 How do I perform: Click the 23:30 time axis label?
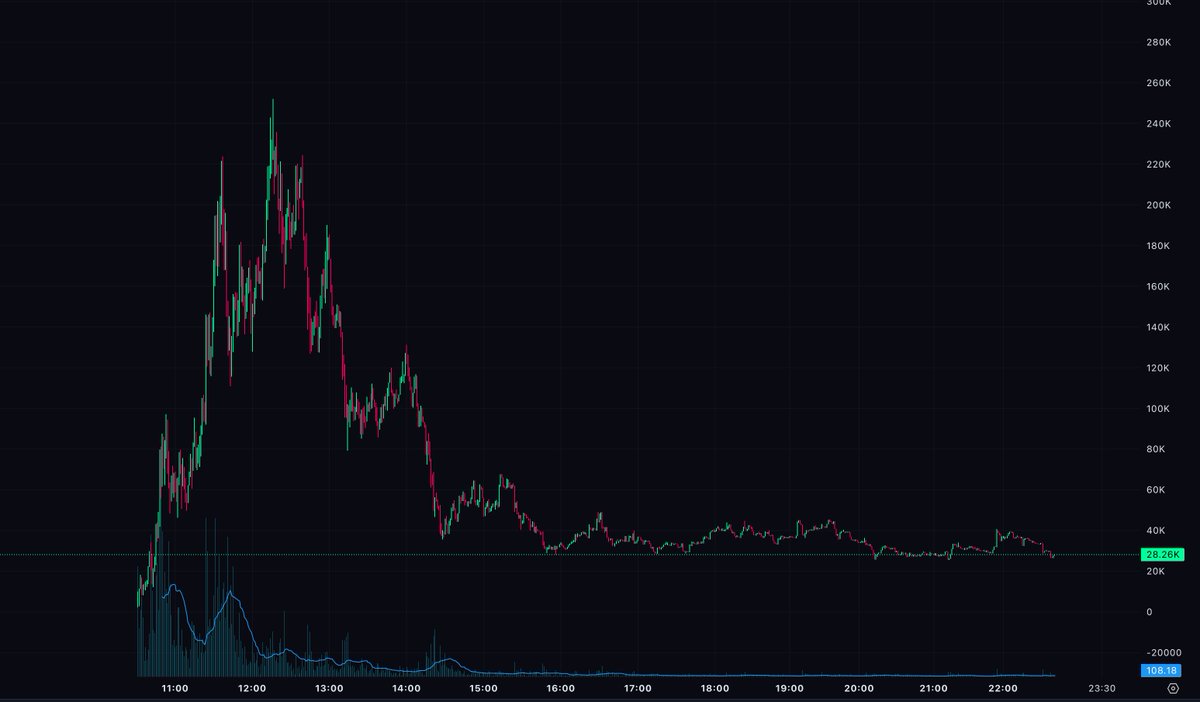click(1102, 689)
